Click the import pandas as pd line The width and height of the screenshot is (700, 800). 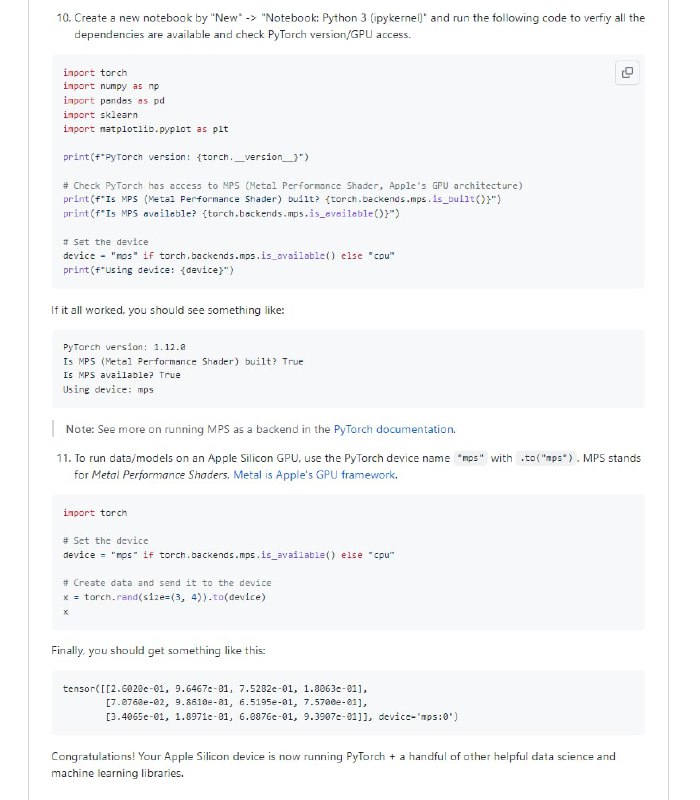click(x=108, y=101)
